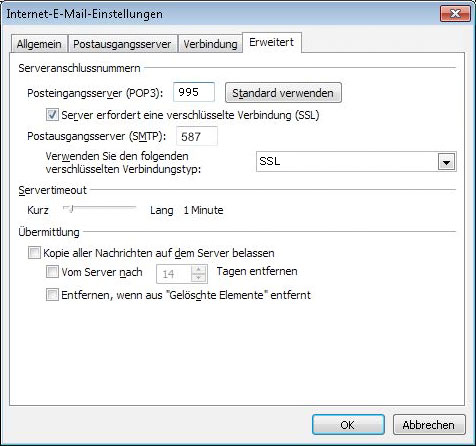The height and width of the screenshot is (446, 476).
Task: Click the Servertimeout slider handle
Action: pyautogui.click(x=70, y=209)
